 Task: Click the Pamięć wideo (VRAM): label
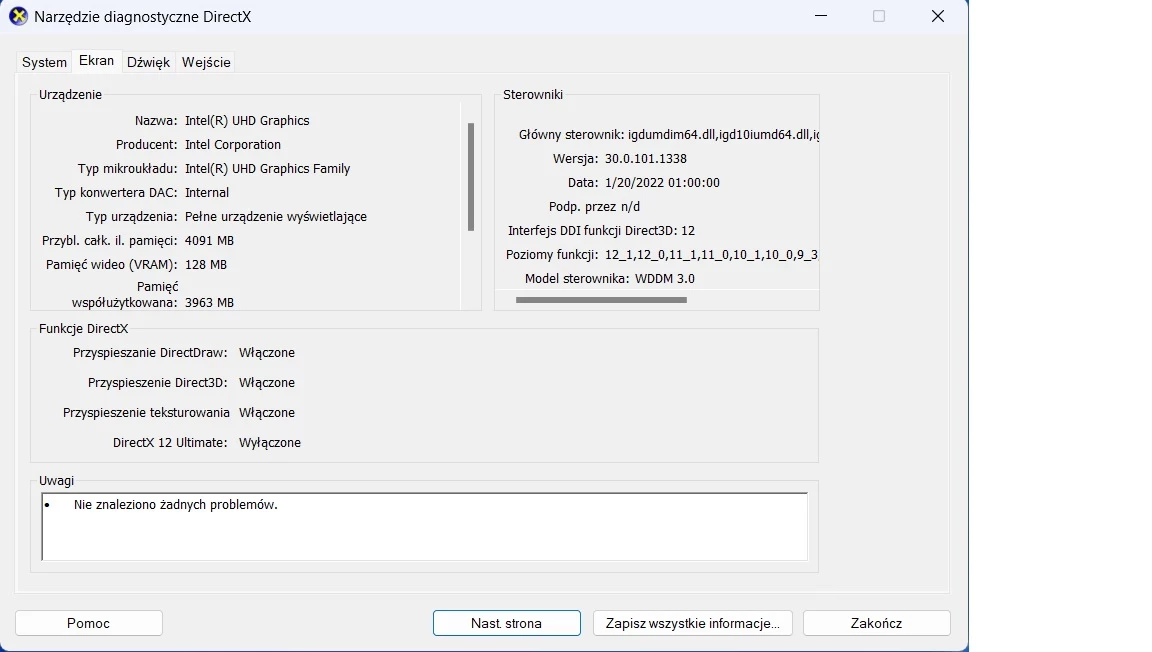coord(112,265)
